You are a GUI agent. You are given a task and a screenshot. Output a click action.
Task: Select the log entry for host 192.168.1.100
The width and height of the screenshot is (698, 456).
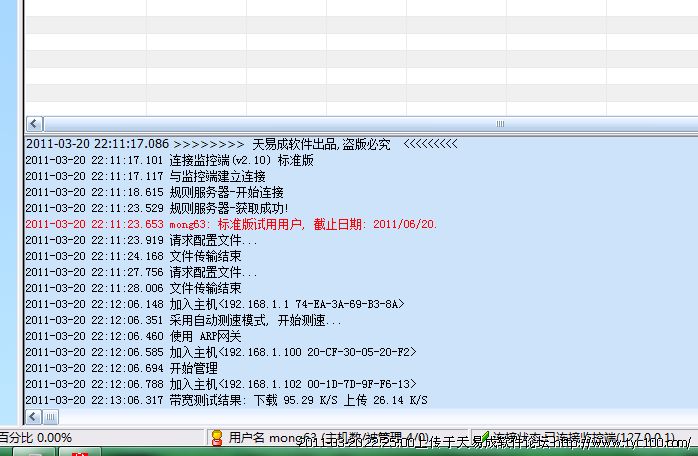220,352
